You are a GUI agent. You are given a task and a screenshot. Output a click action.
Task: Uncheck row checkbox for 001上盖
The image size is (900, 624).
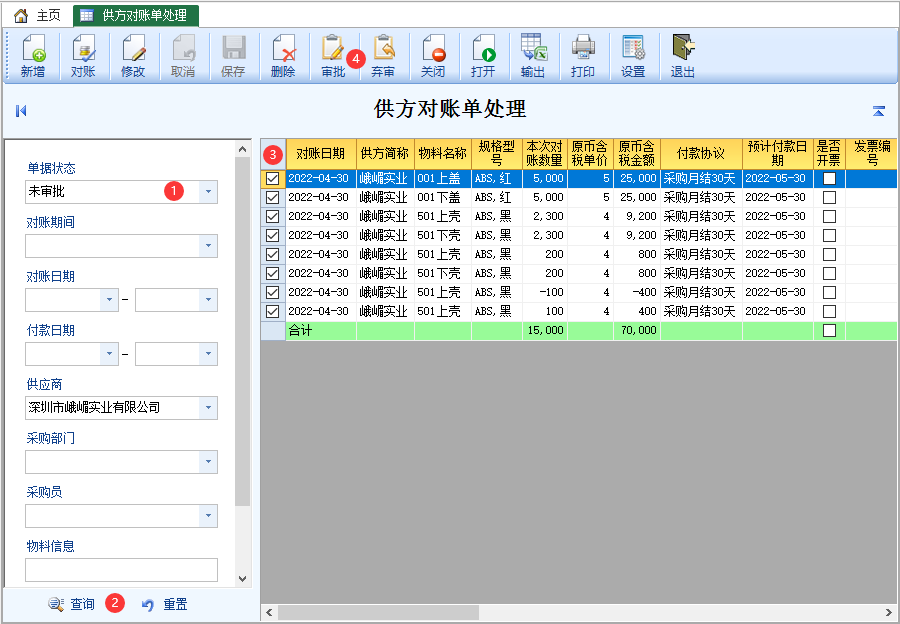click(273, 179)
